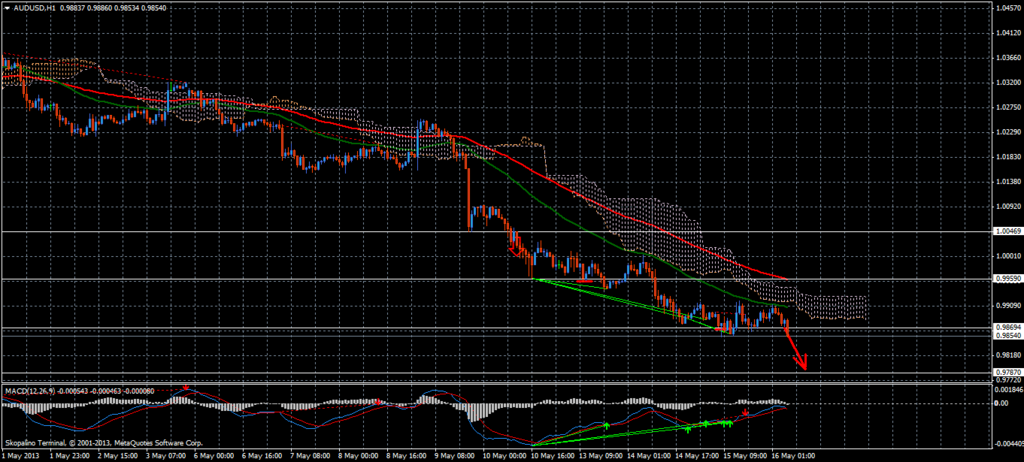
Task: Select the 0.99590 price level label
Action: tap(1006, 279)
